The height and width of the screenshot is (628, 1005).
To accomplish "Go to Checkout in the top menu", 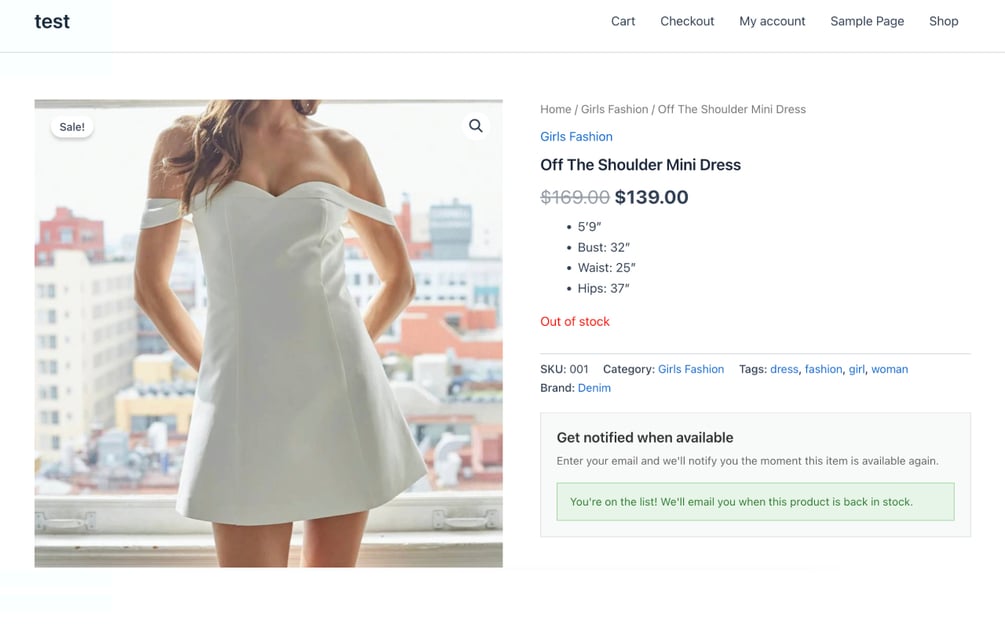I will [x=687, y=21].
